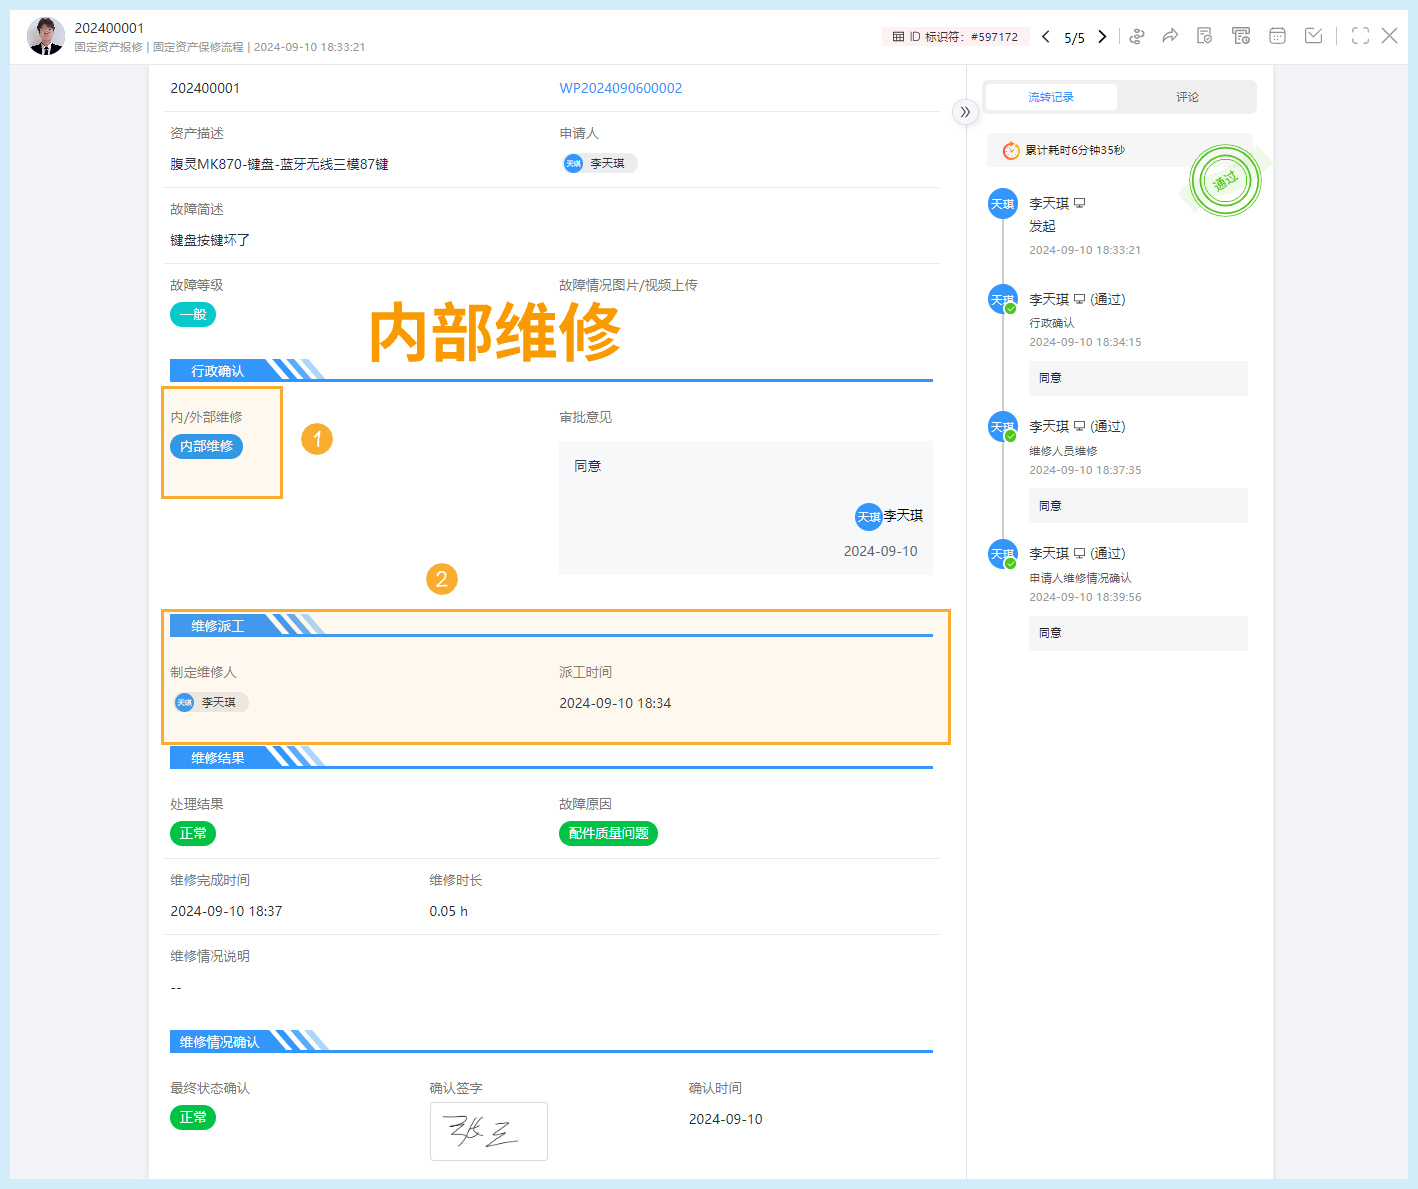Image resolution: width=1418 pixels, height=1189 pixels.
Task: Forward the record using the share arrow icon
Action: tap(1170, 35)
